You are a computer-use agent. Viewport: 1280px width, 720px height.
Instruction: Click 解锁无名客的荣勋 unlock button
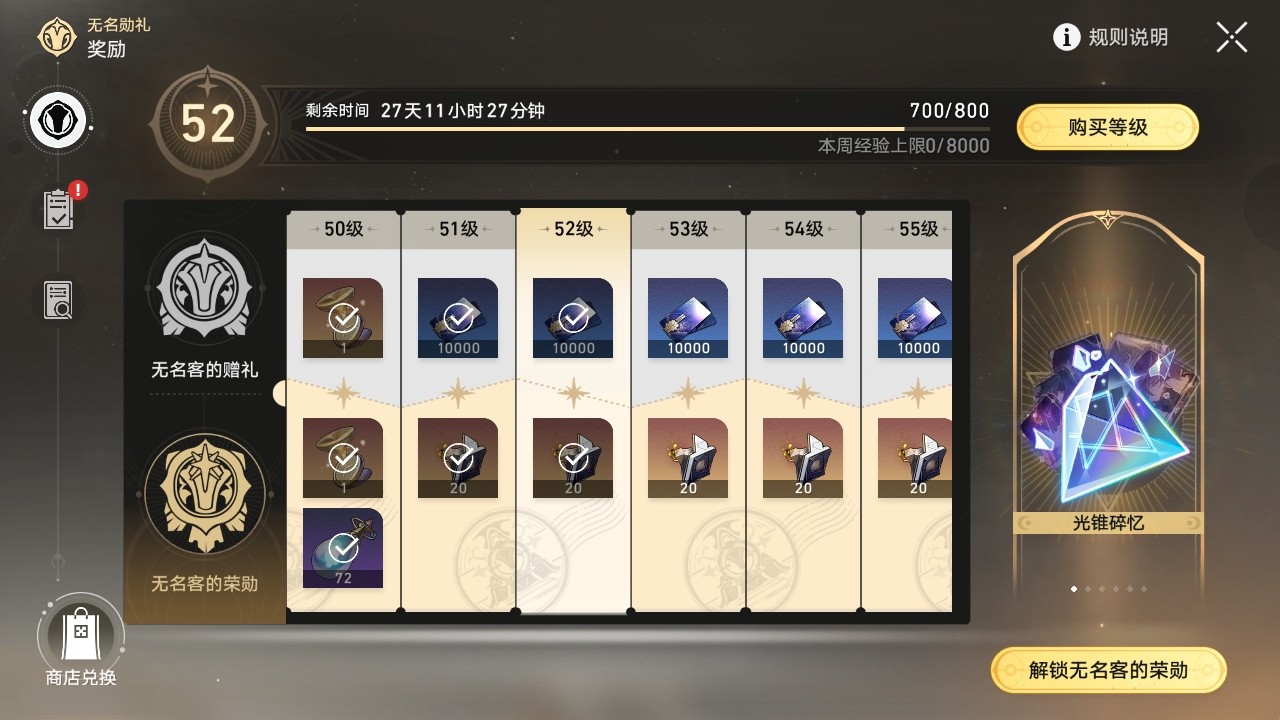click(x=1108, y=670)
